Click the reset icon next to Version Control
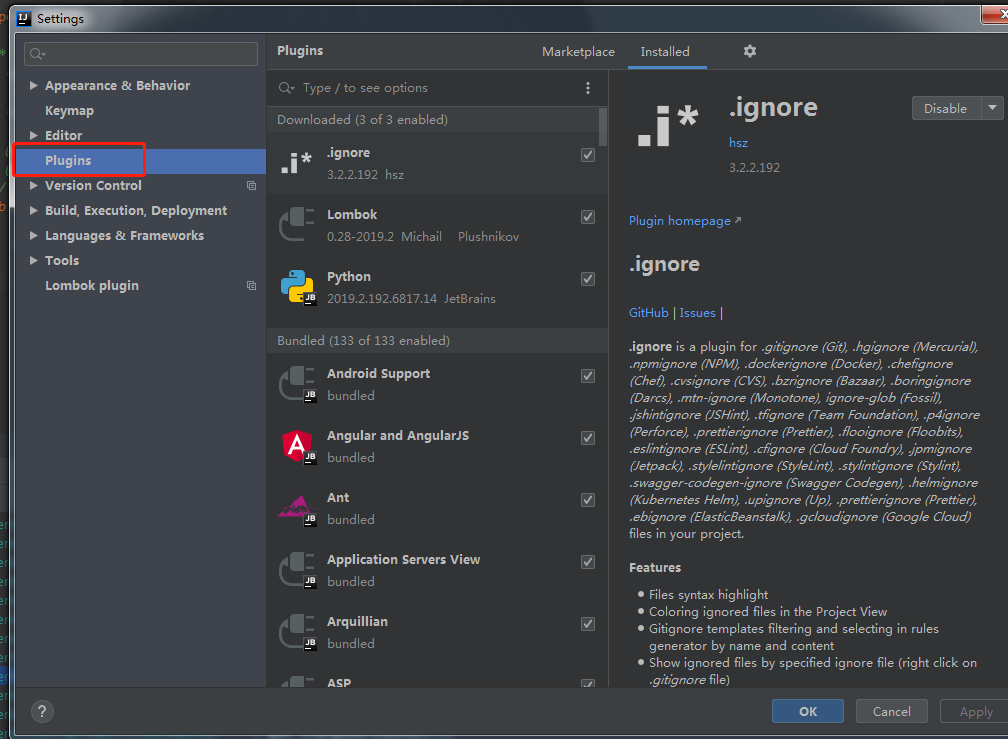 click(x=251, y=185)
